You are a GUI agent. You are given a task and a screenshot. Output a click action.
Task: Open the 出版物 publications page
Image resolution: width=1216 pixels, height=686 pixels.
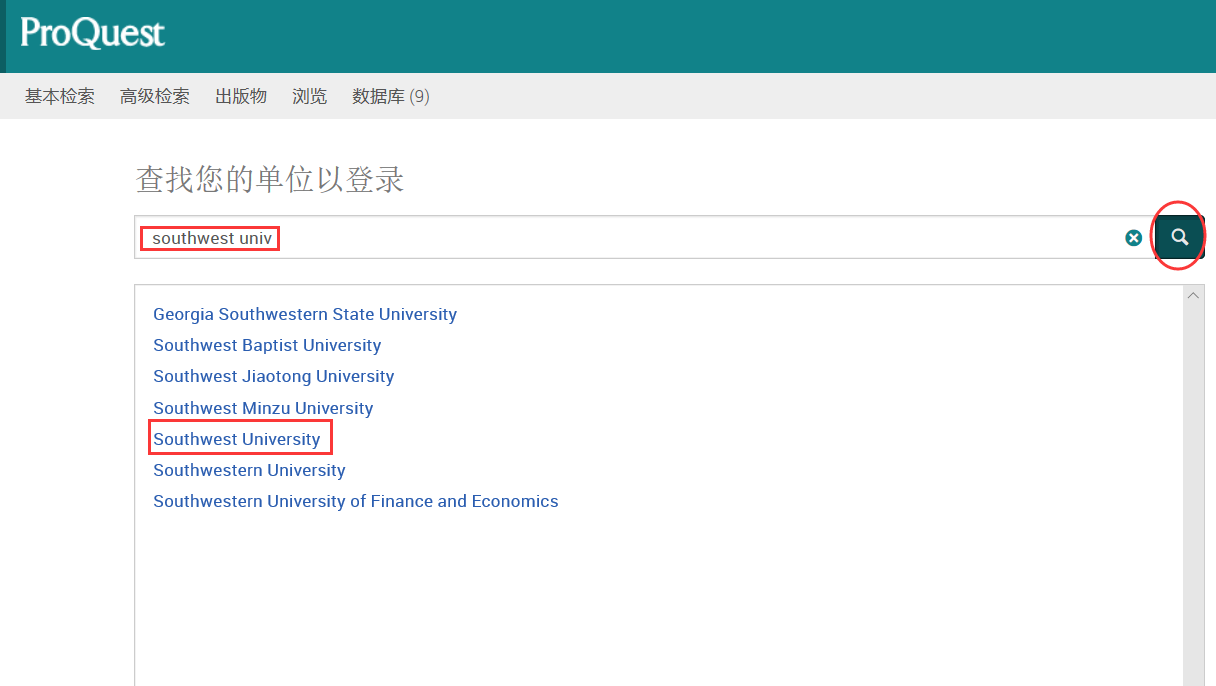click(241, 97)
